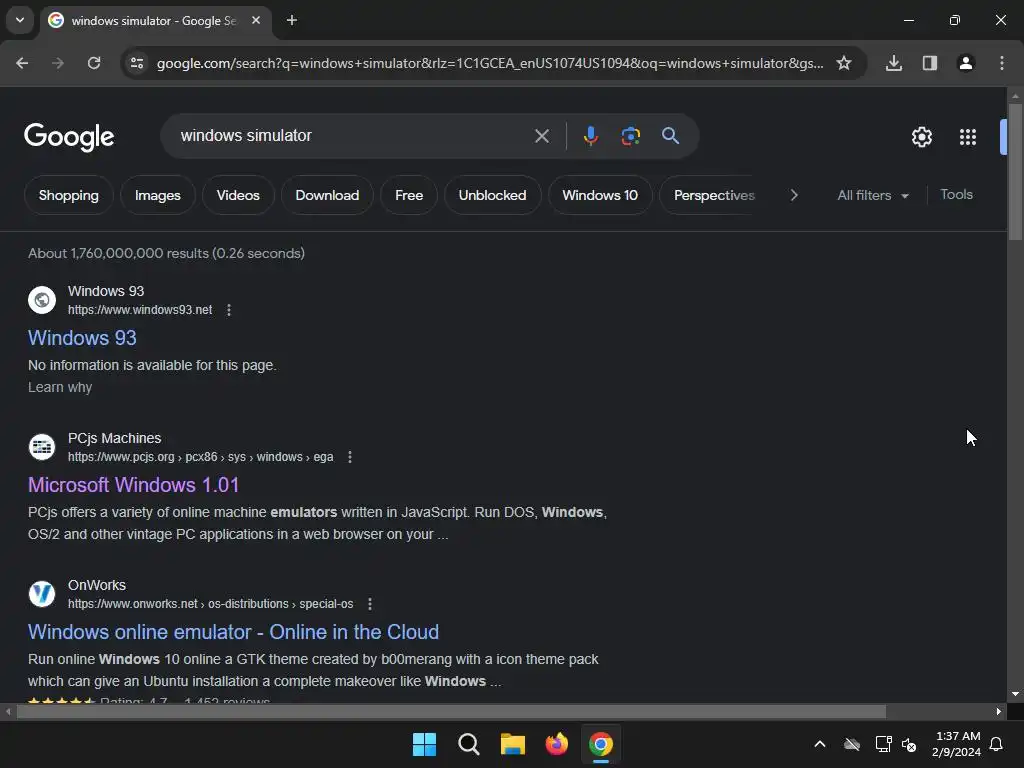The width and height of the screenshot is (1024, 768).
Task: Click the horizontal scrollbar thumb
Action: pyautogui.click(x=451, y=711)
